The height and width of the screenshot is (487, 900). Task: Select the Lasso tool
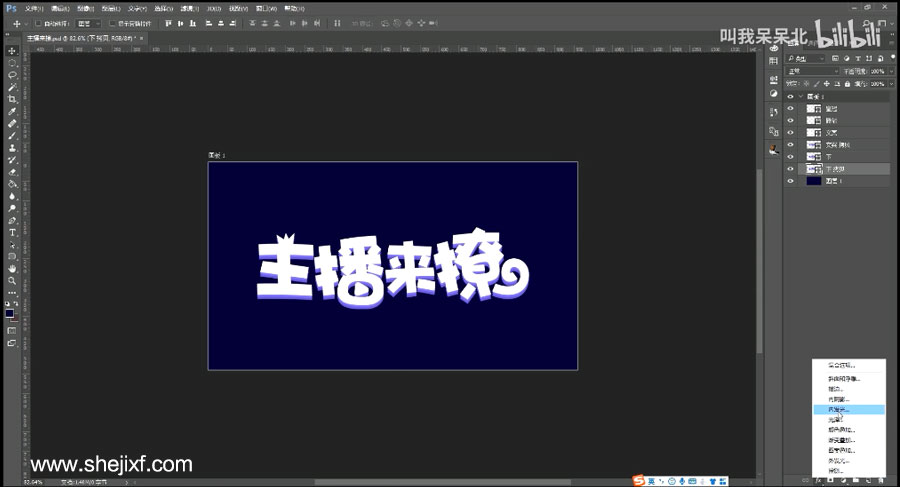point(12,75)
